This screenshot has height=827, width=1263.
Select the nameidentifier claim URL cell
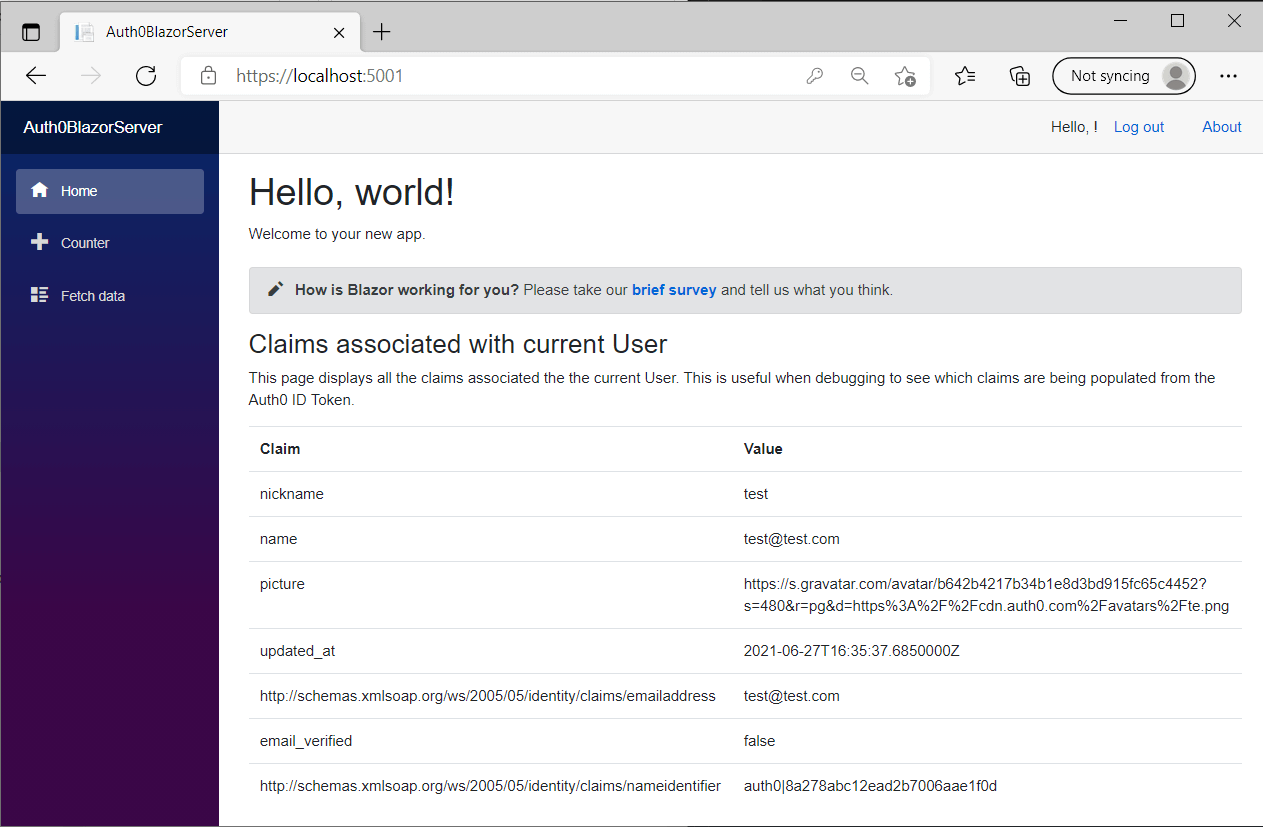[x=490, y=786]
